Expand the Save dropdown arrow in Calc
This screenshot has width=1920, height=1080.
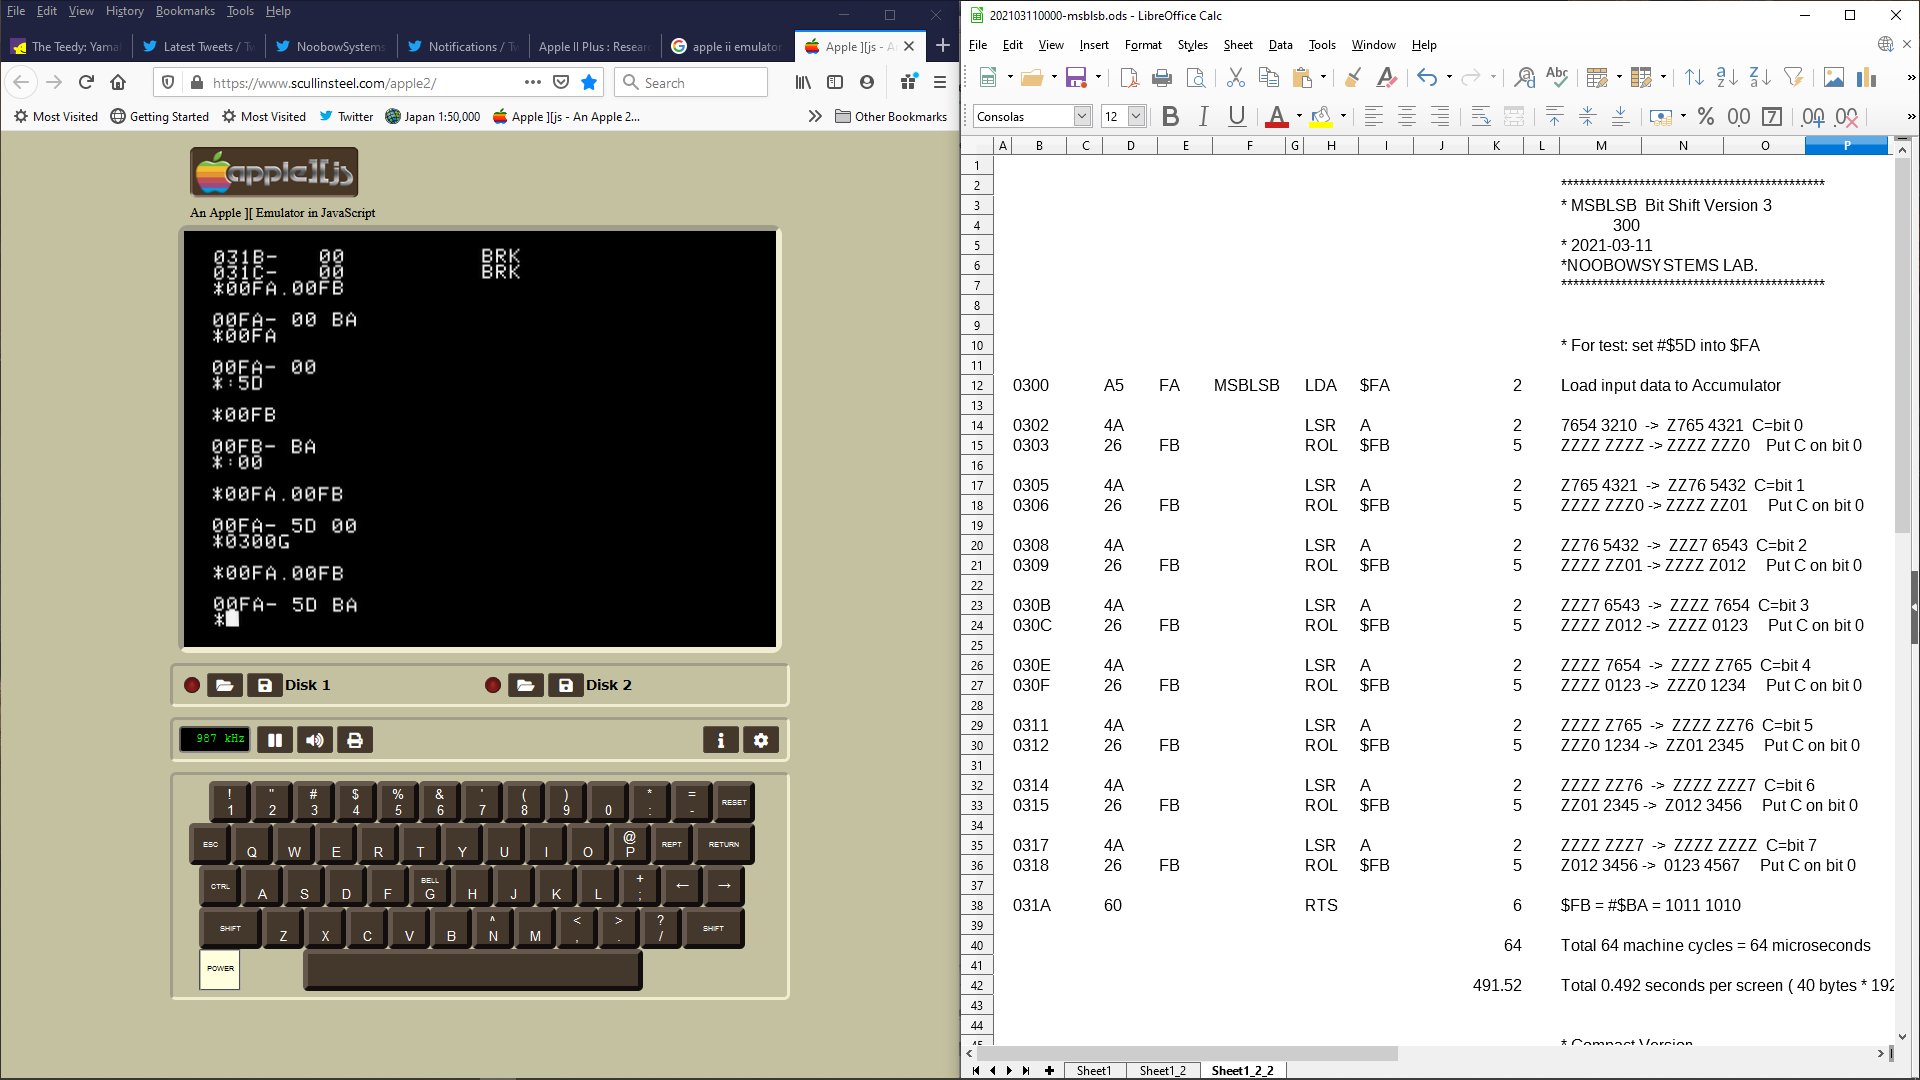tap(1098, 78)
